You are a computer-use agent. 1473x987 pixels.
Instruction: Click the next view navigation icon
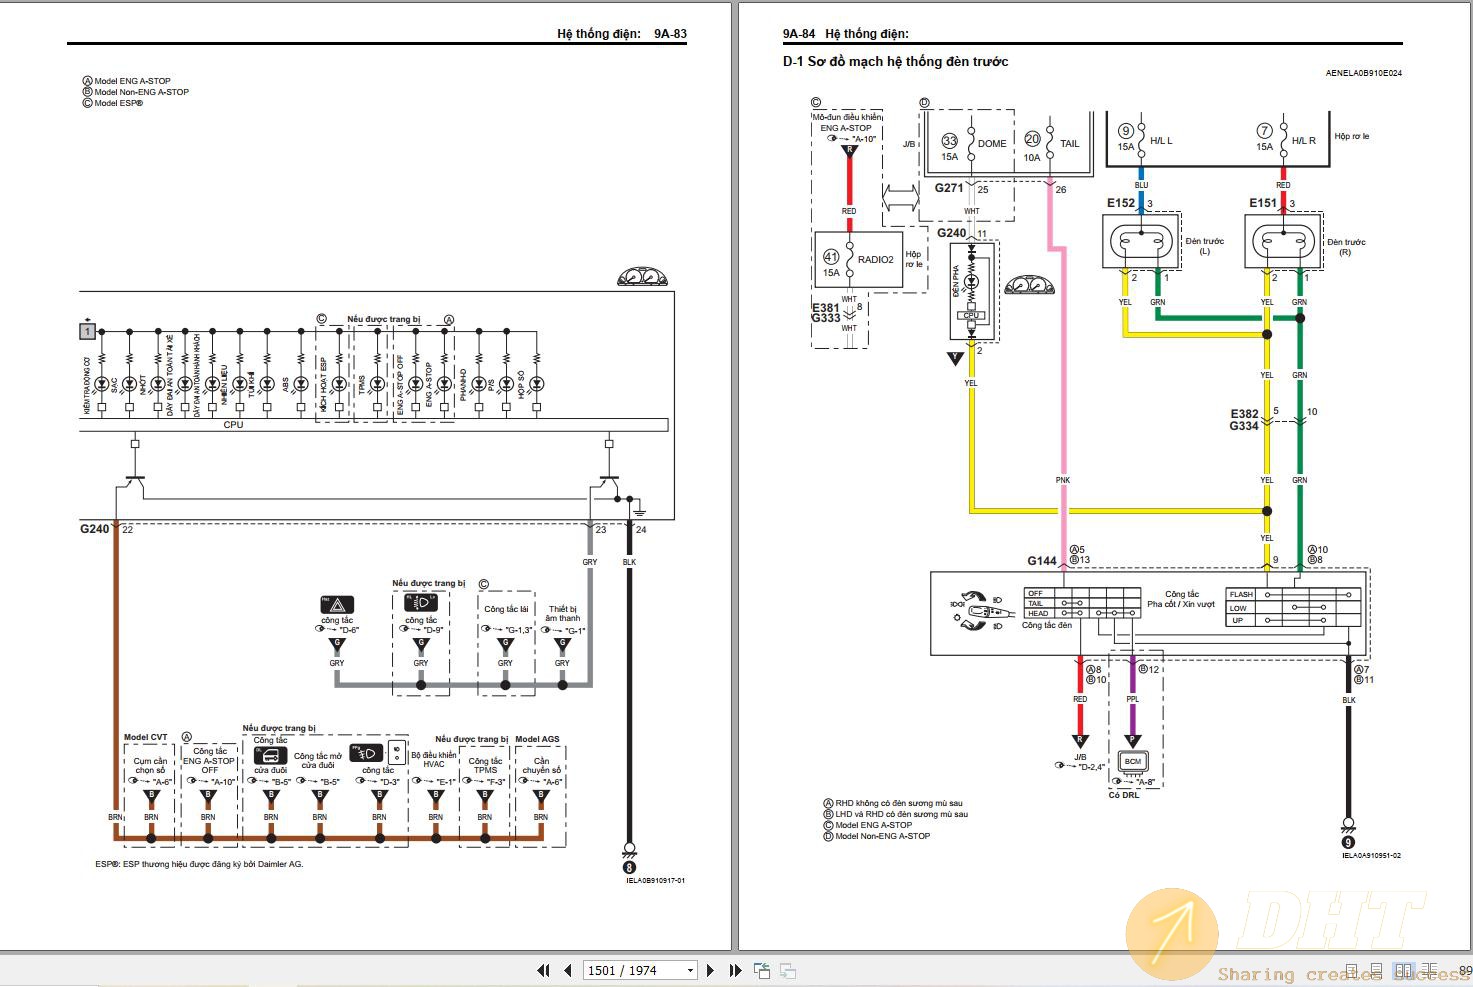pyautogui.click(x=788, y=970)
